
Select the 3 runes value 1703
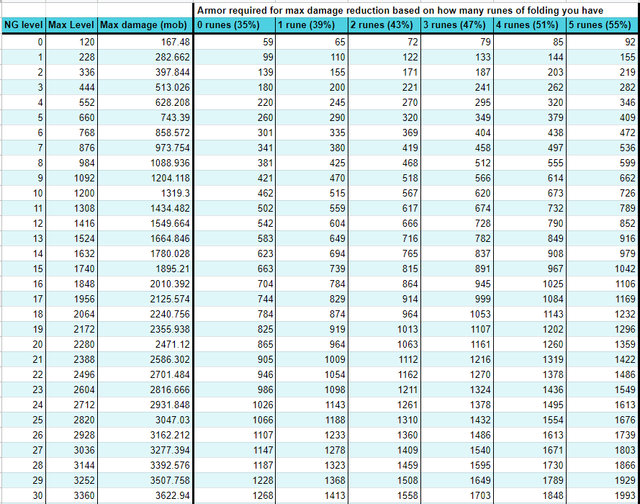tap(457, 495)
